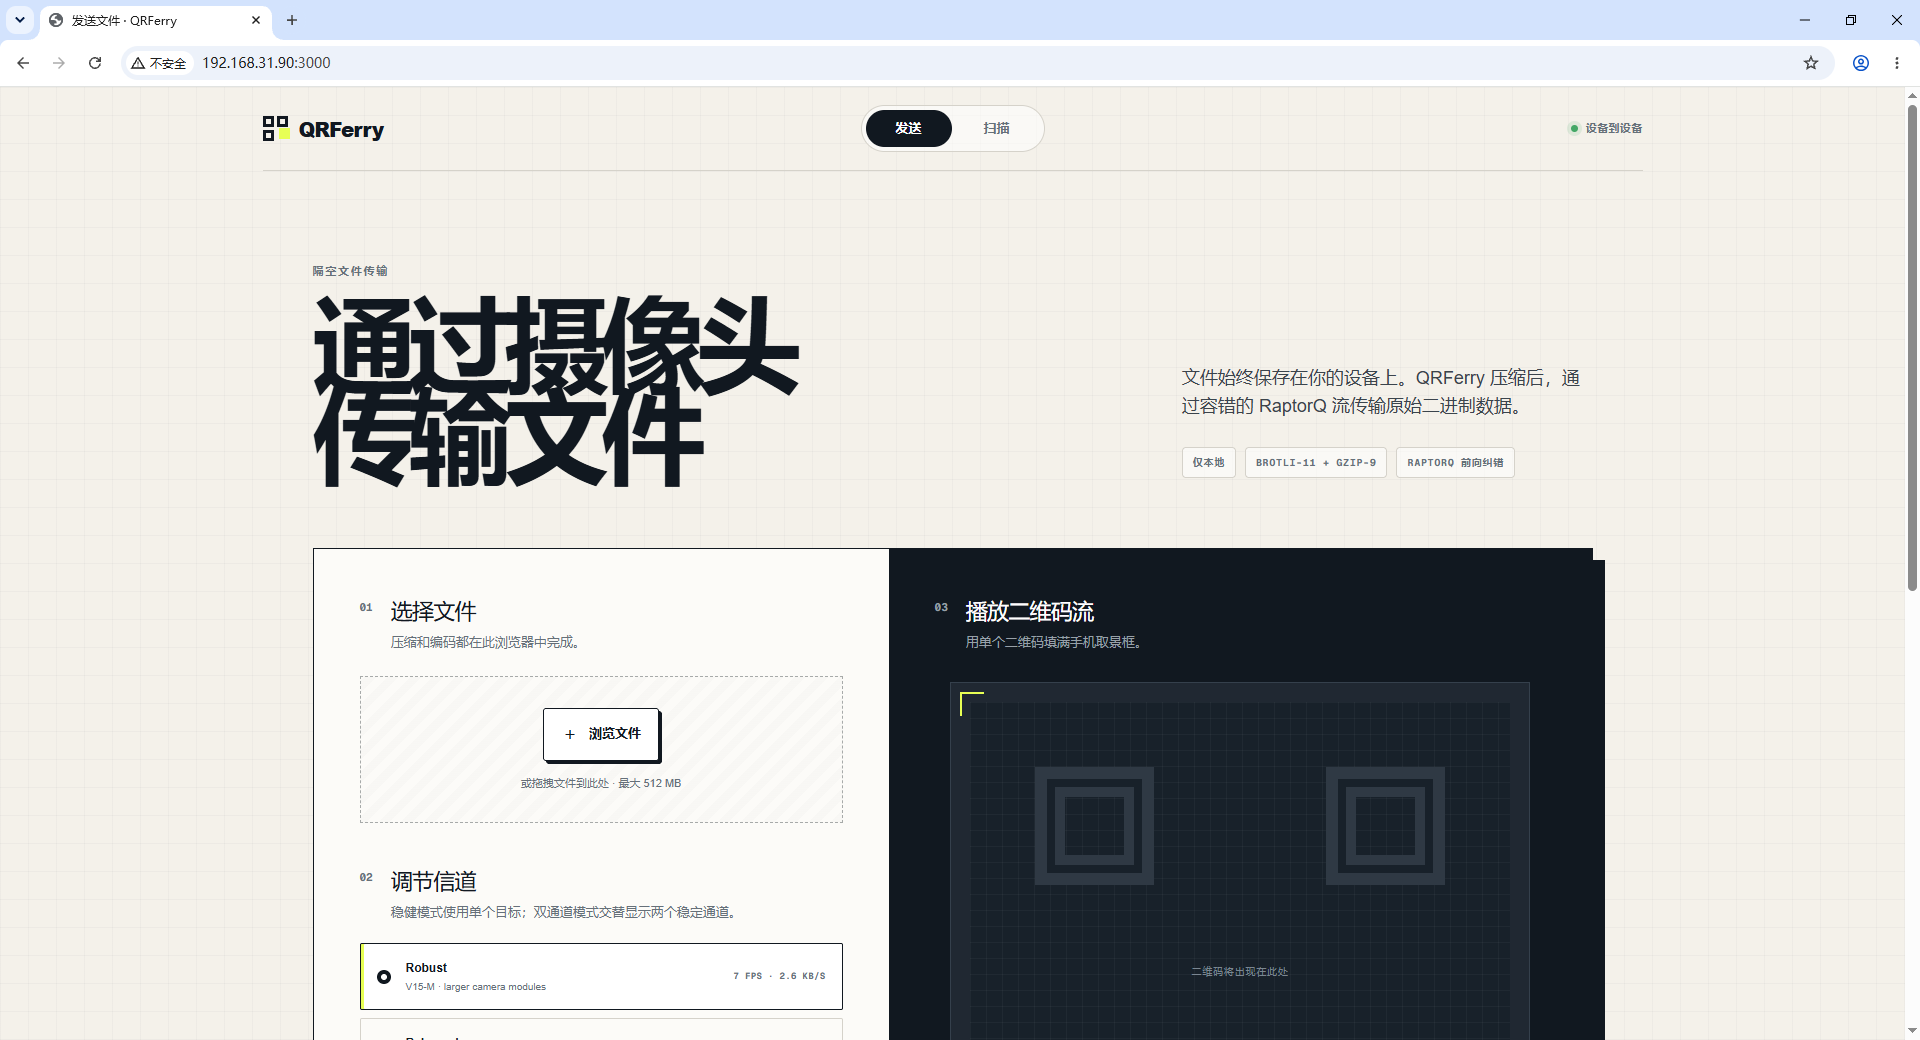This screenshot has height=1040, width=1920.
Task: Open the Chrome three-dot menu
Action: pos(1897,63)
